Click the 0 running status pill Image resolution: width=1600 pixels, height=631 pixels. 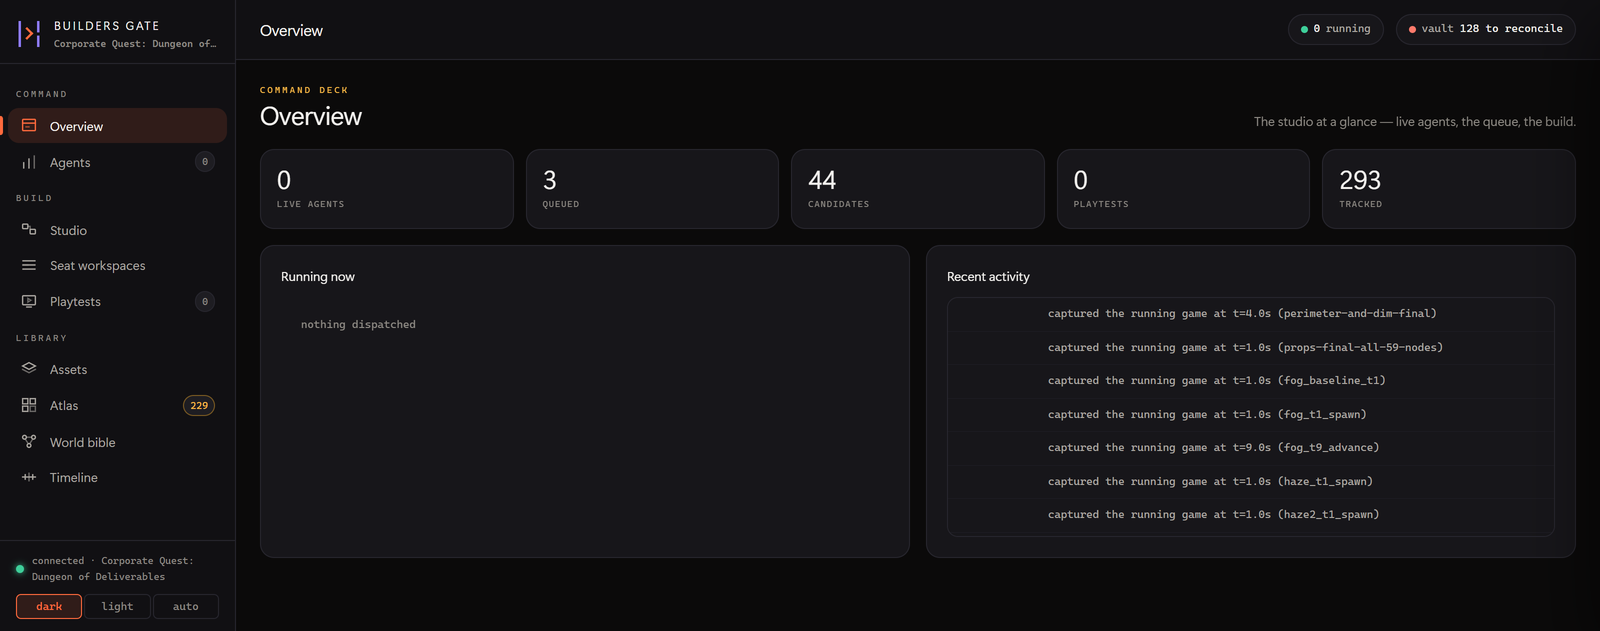coord(1335,29)
